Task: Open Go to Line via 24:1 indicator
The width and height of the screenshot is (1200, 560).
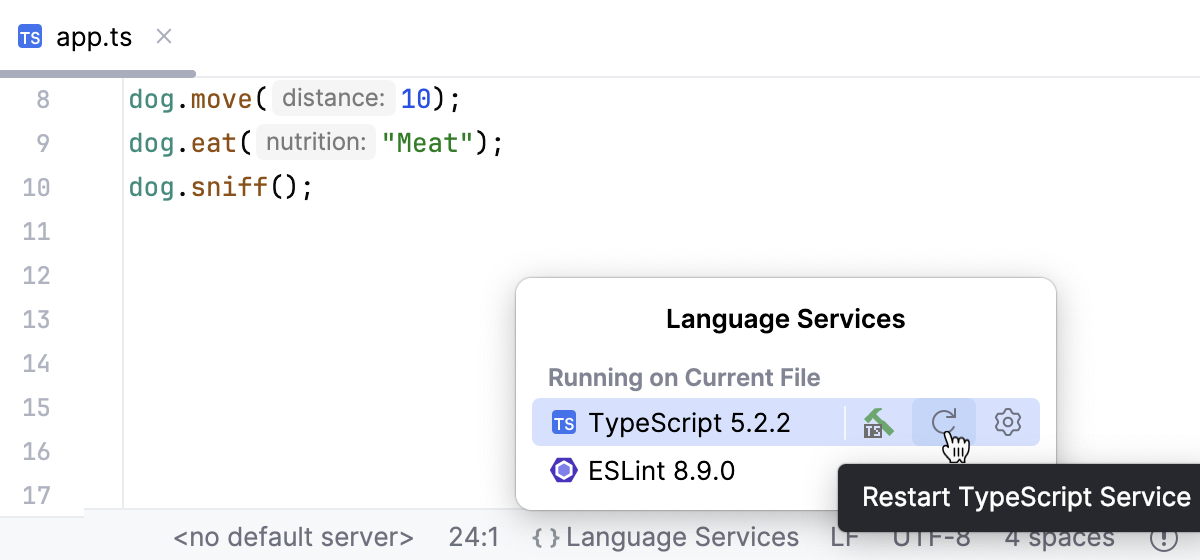Action: [x=474, y=538]
